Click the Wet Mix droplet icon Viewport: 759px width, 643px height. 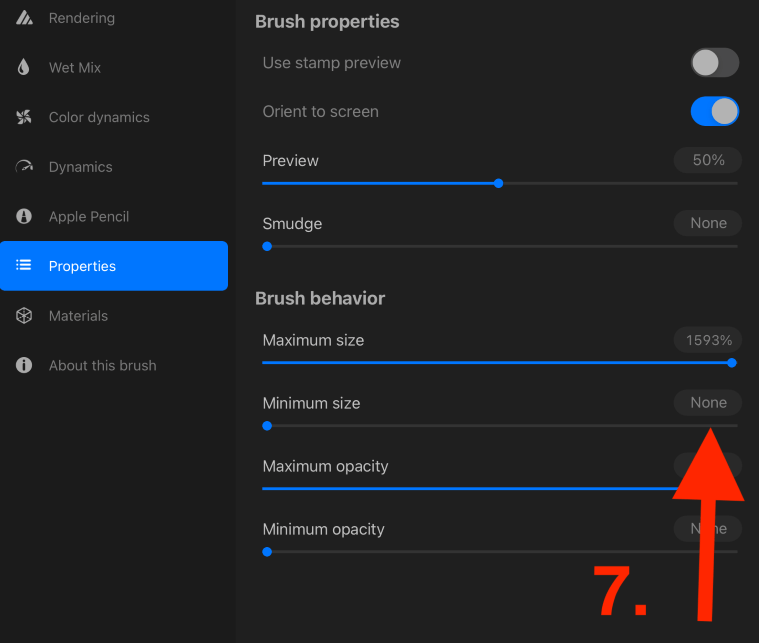23,67
